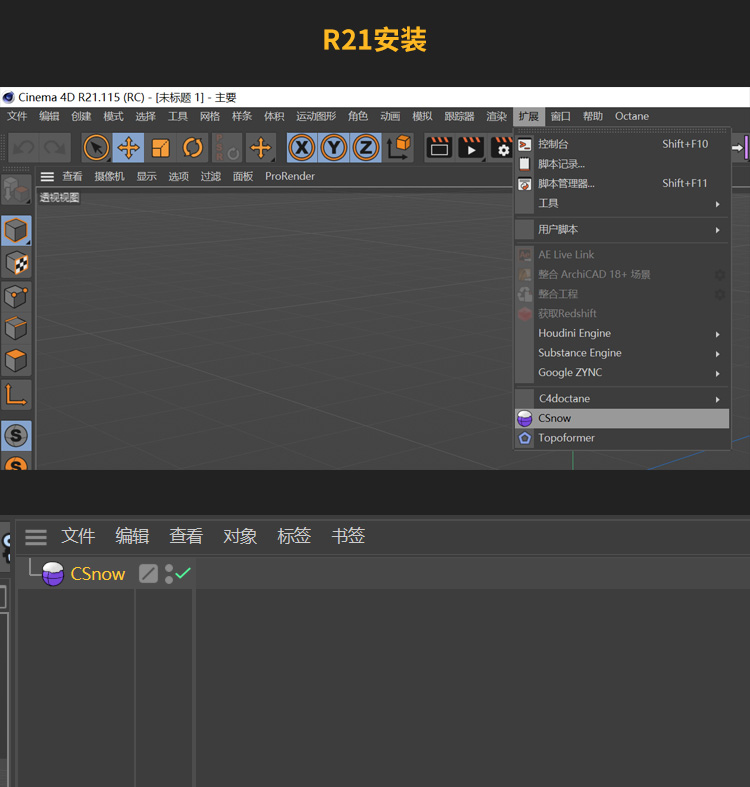The height and width of the screenshot is (787, 750).
Task: Choose 脚本管理器... menu entry
Action: (622, 184)
